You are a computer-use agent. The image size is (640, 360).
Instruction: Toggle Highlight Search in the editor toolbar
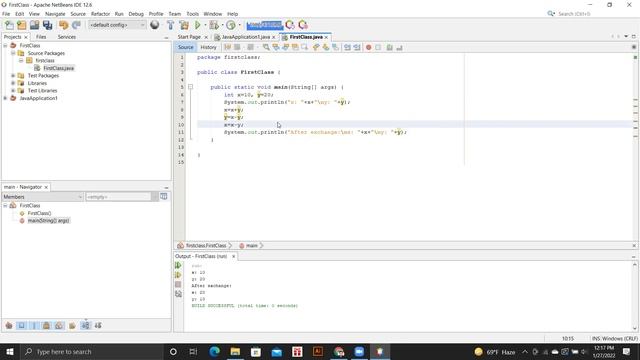(295, 47)
